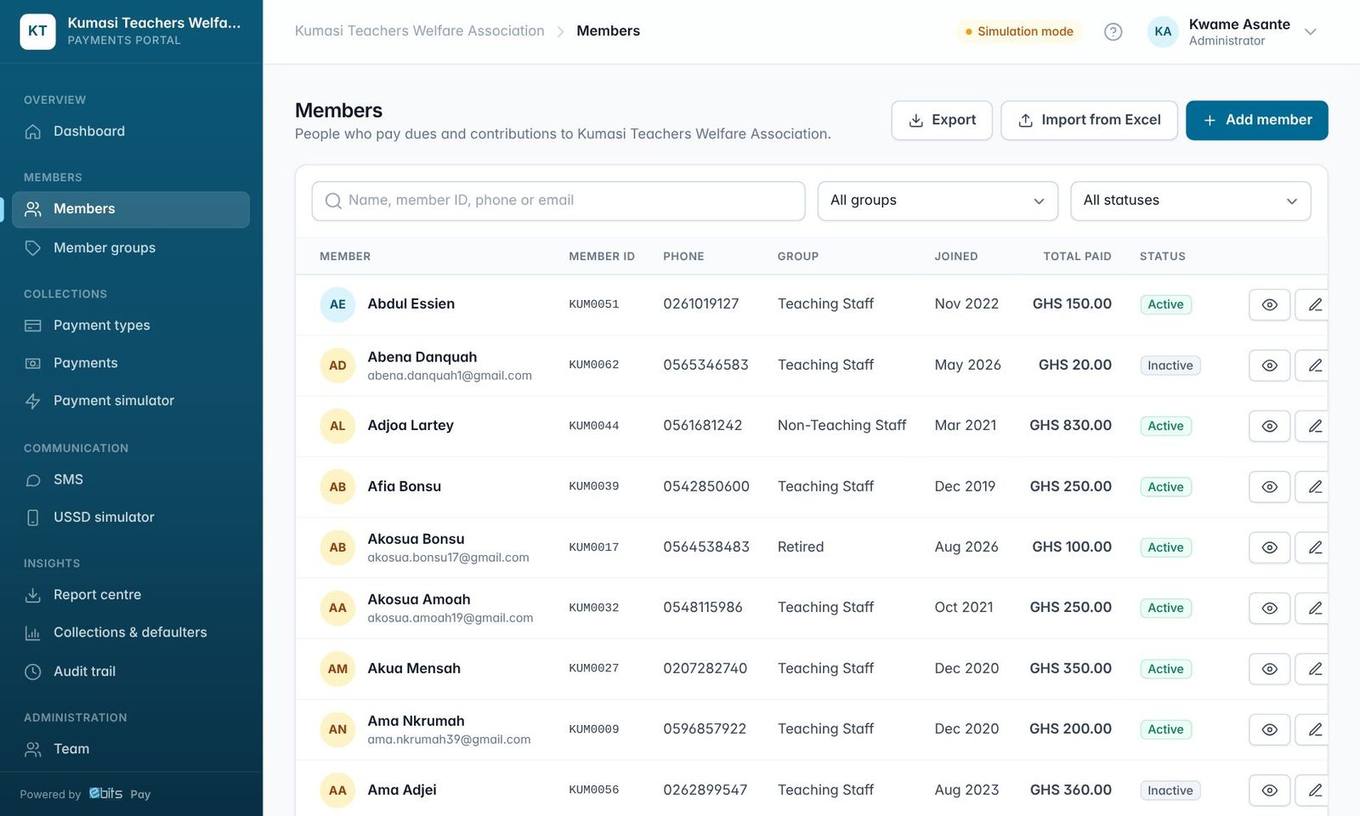The height and width of the screenshot is (816, 1360).
Task: View Abena Danquah's record with eye icon
Action: point(1270,365)
